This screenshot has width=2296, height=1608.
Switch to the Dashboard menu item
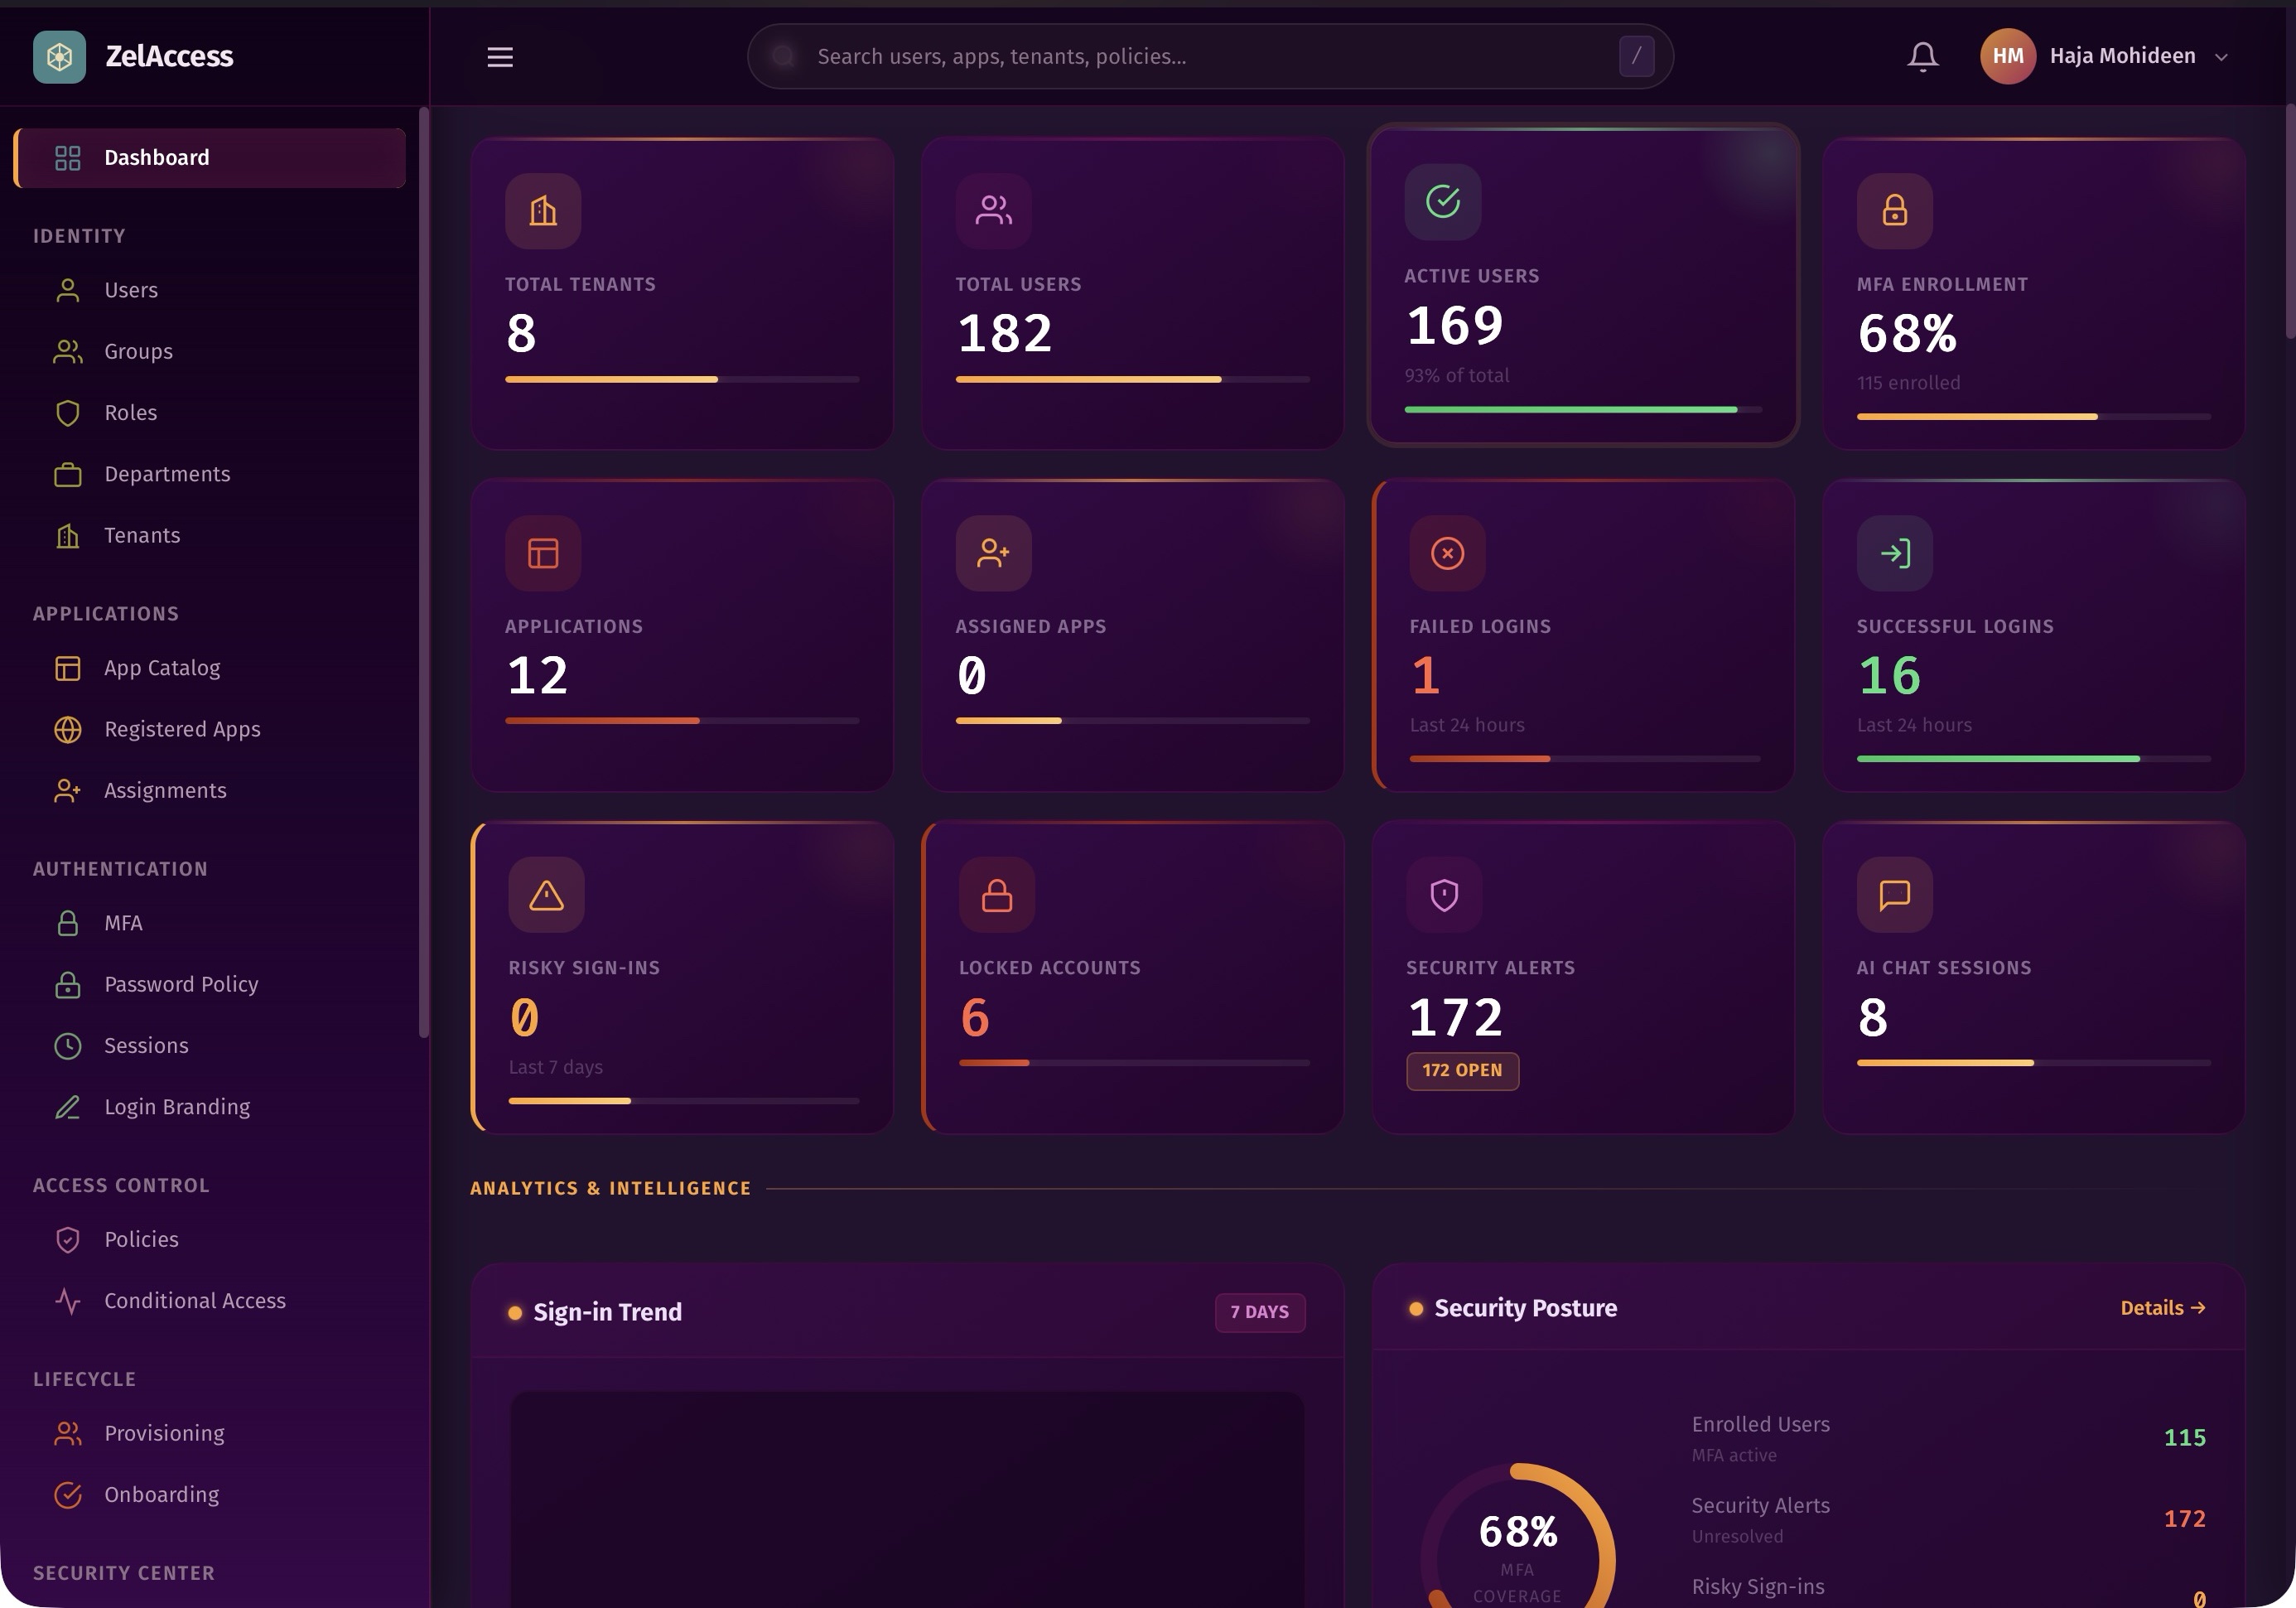click(x=156, y=157)
